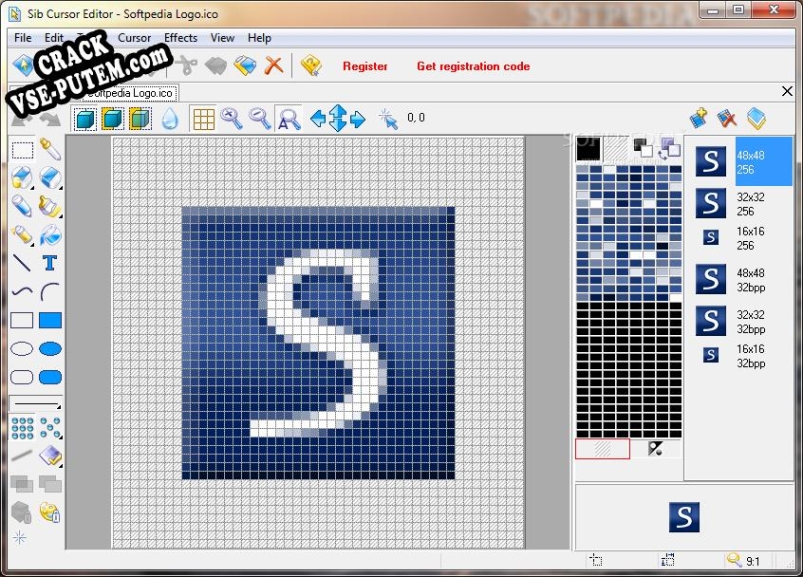This screenshot has height=577, width=803.
Task: Click the cursor test pointer icon
Action: [388, 119]
